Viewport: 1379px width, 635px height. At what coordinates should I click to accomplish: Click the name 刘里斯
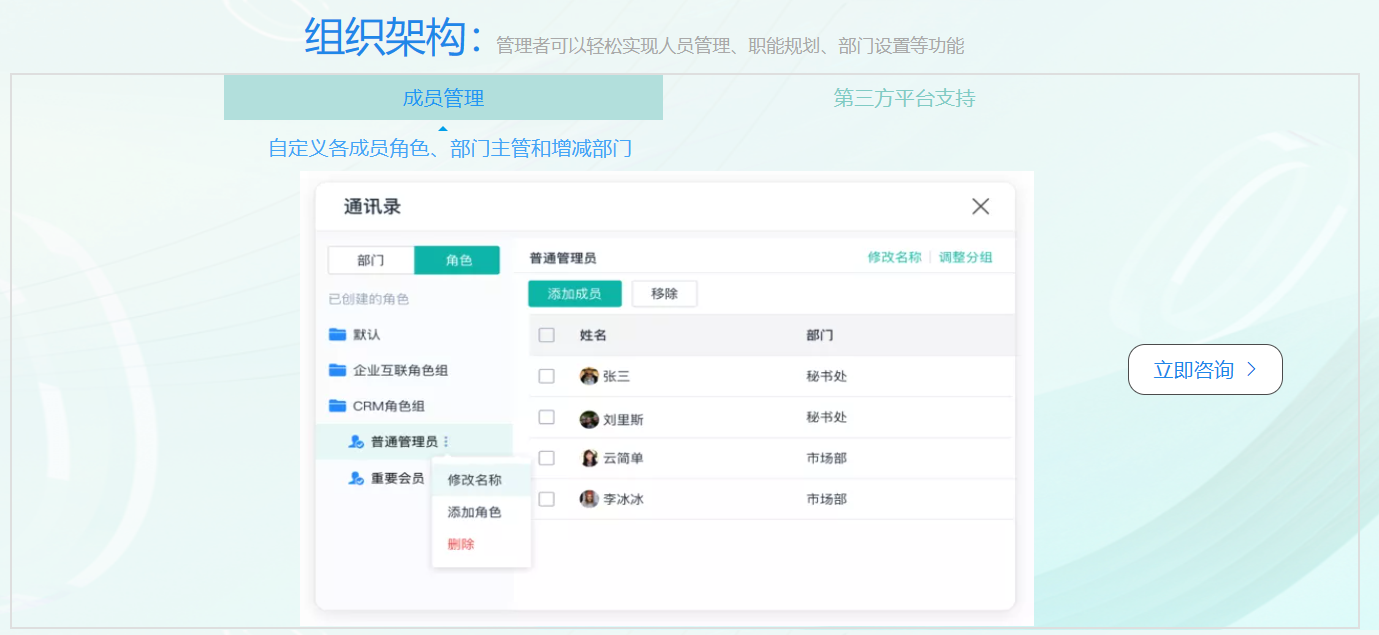623,420
